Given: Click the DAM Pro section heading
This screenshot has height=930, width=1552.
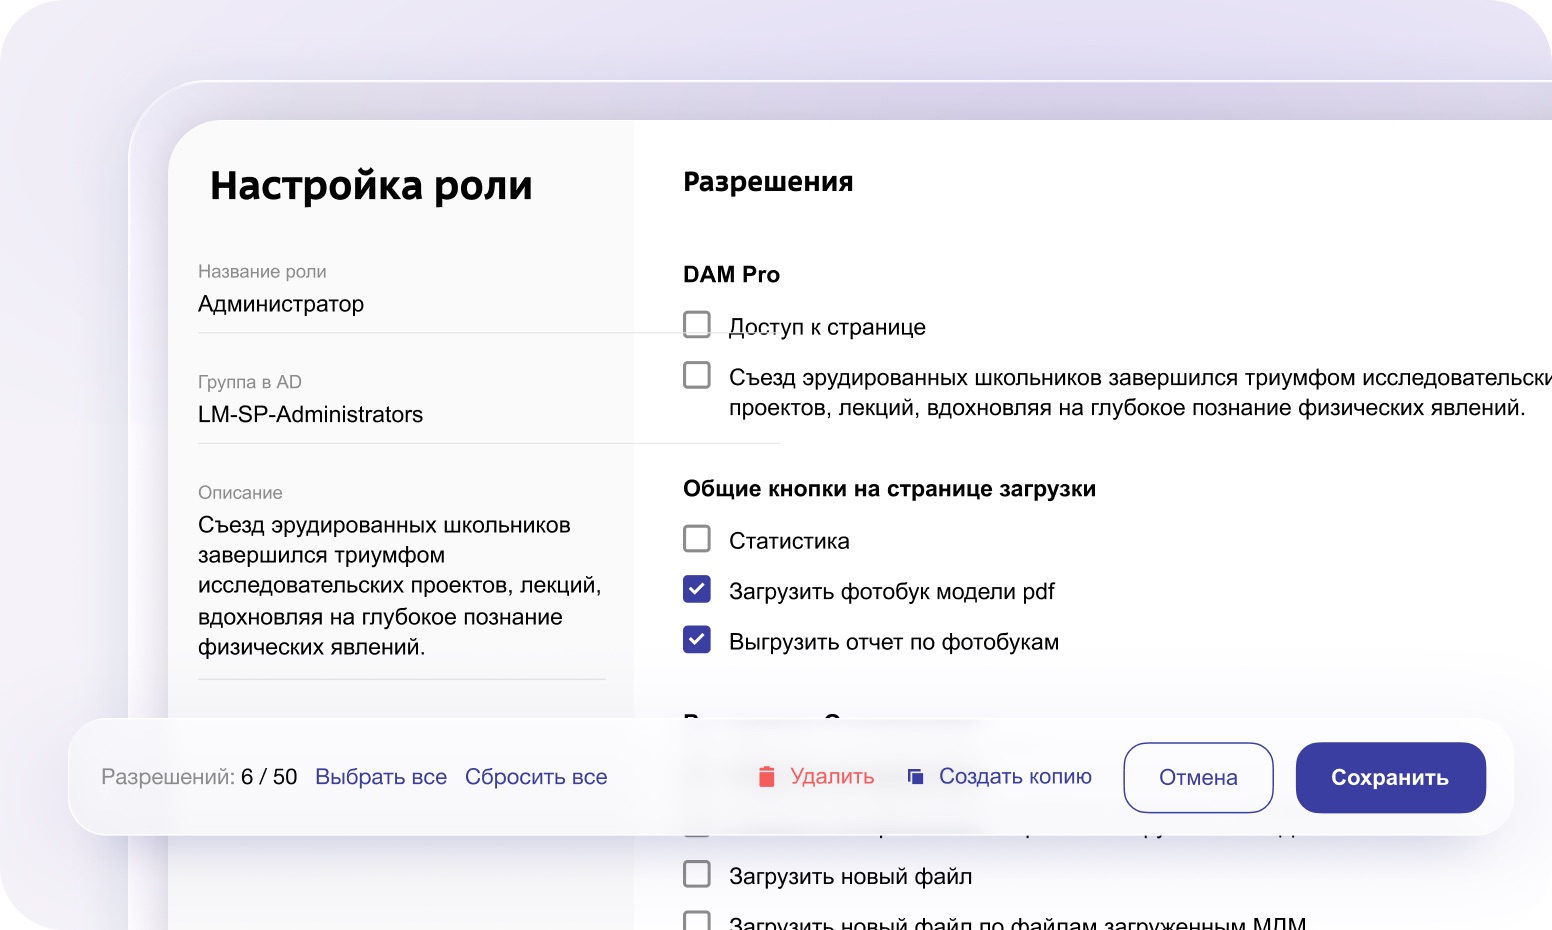Looking at the screenshot, I should pyautogui.click(x=731, y=274).
